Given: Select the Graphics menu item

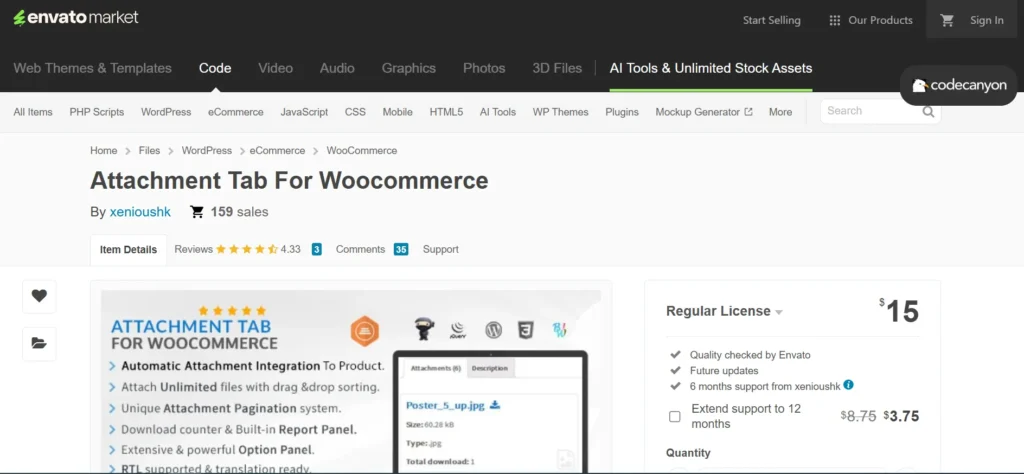Looking at the screenshot, I should (x=408, y=68).
